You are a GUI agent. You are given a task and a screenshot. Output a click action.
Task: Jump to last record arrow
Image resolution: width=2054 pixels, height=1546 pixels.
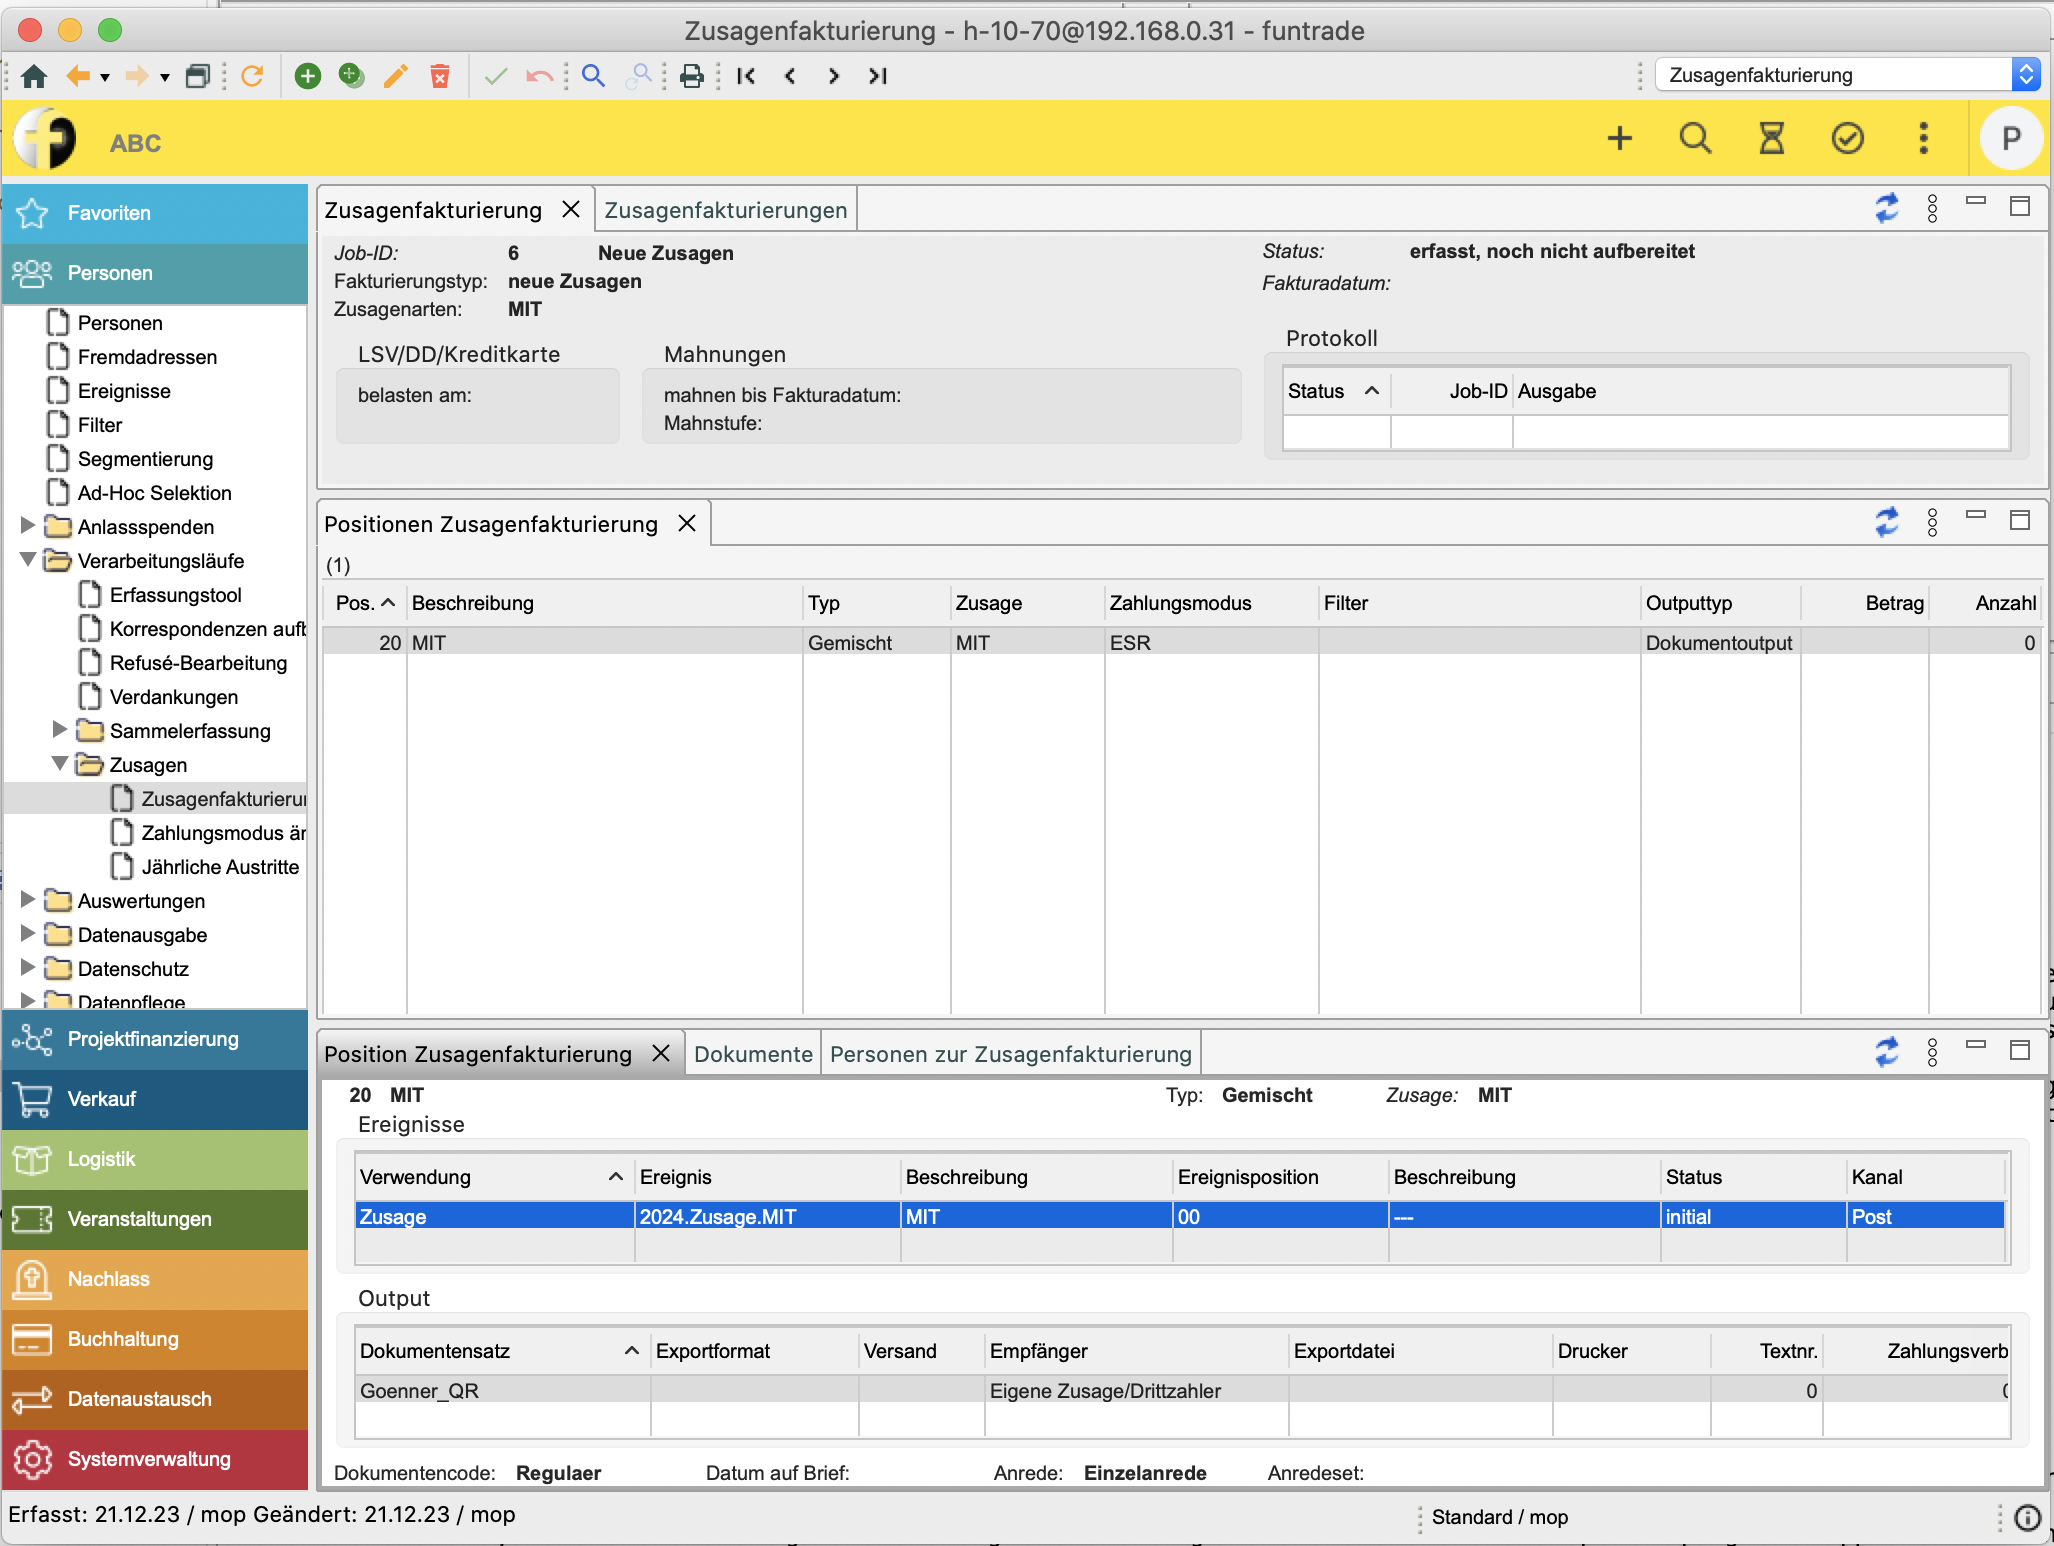[x=878, y=76]
